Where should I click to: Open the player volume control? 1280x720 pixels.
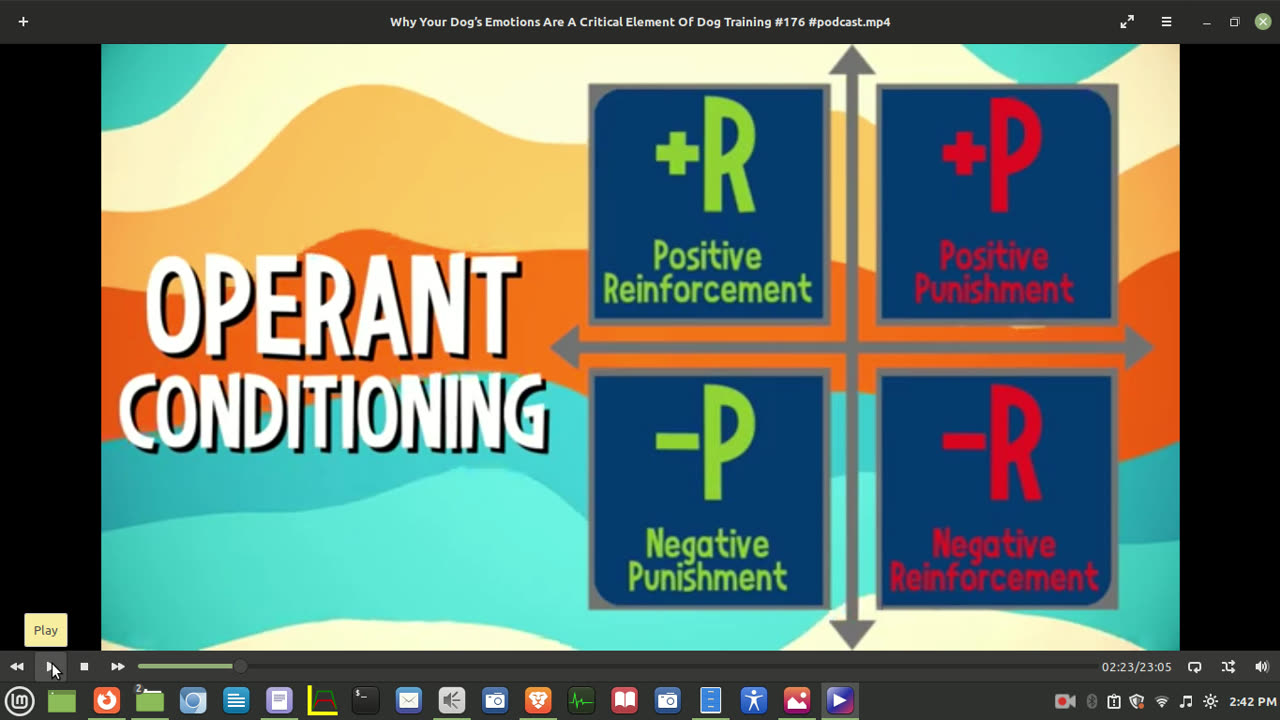tap(1262, 666)
